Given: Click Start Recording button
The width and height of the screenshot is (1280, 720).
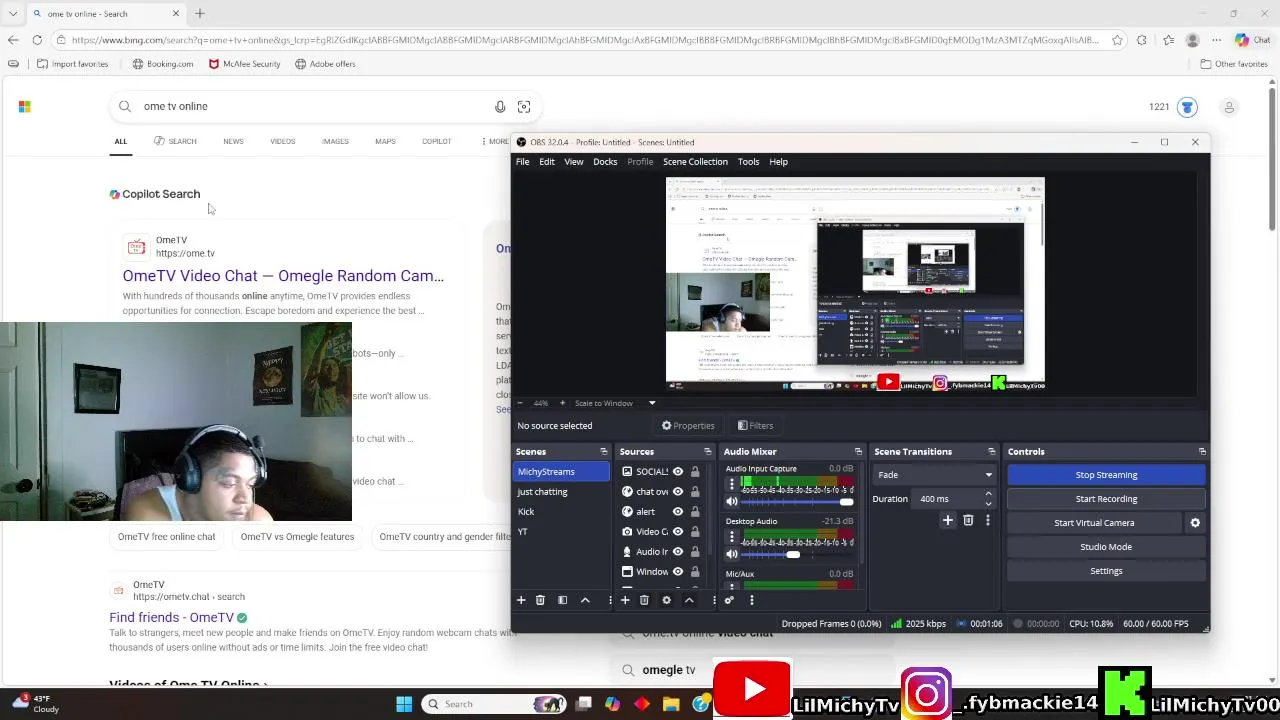Looking at the screenshot, I should click(x=1106, y=499).
